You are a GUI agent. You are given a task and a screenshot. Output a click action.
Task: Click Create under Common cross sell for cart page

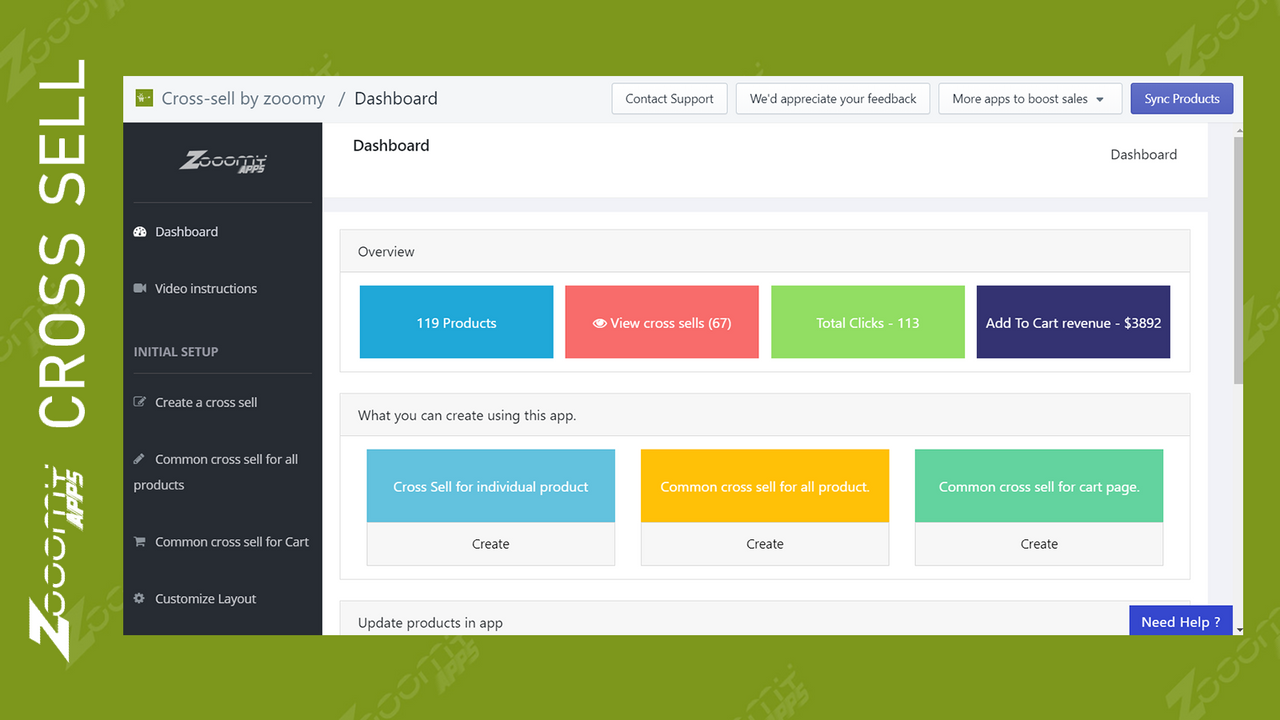click(x=1039, y=544)
